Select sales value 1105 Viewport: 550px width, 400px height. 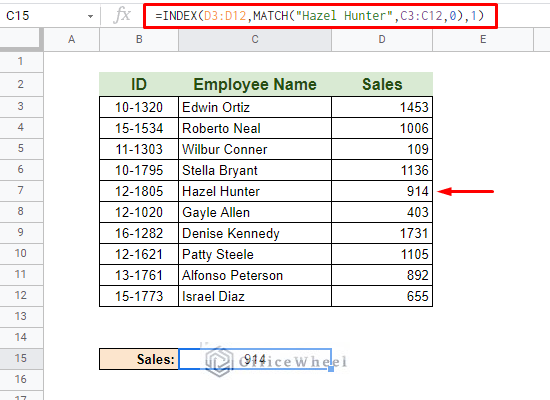pyautogui.click(x=382, y=254)
